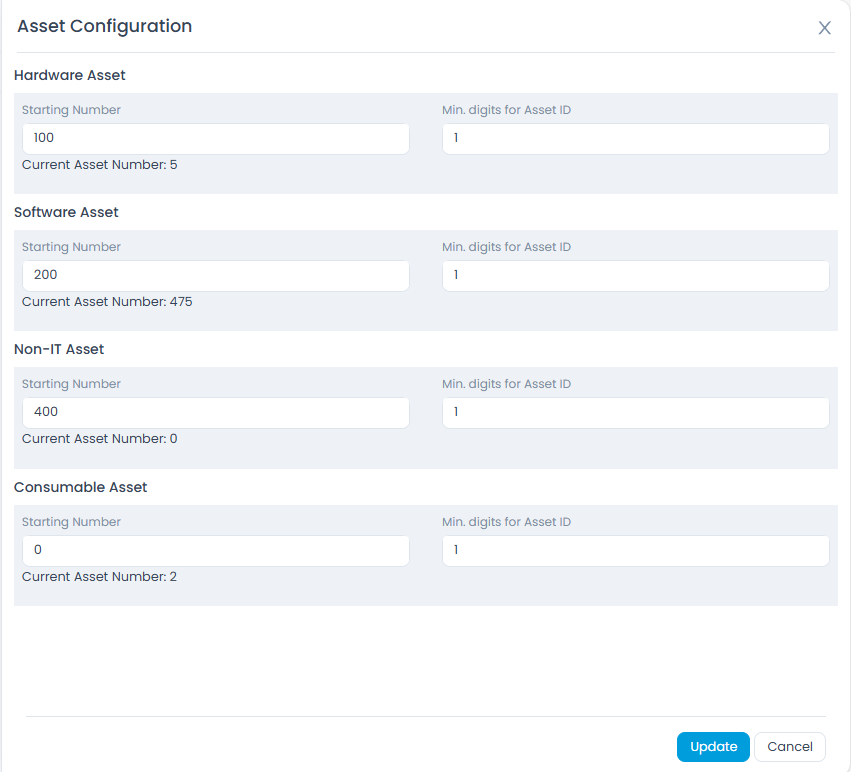The height and width of the screenshot is (772, 851).
Task: Click the Non-IT Asset section heading
Action: (x=59, y=349)
